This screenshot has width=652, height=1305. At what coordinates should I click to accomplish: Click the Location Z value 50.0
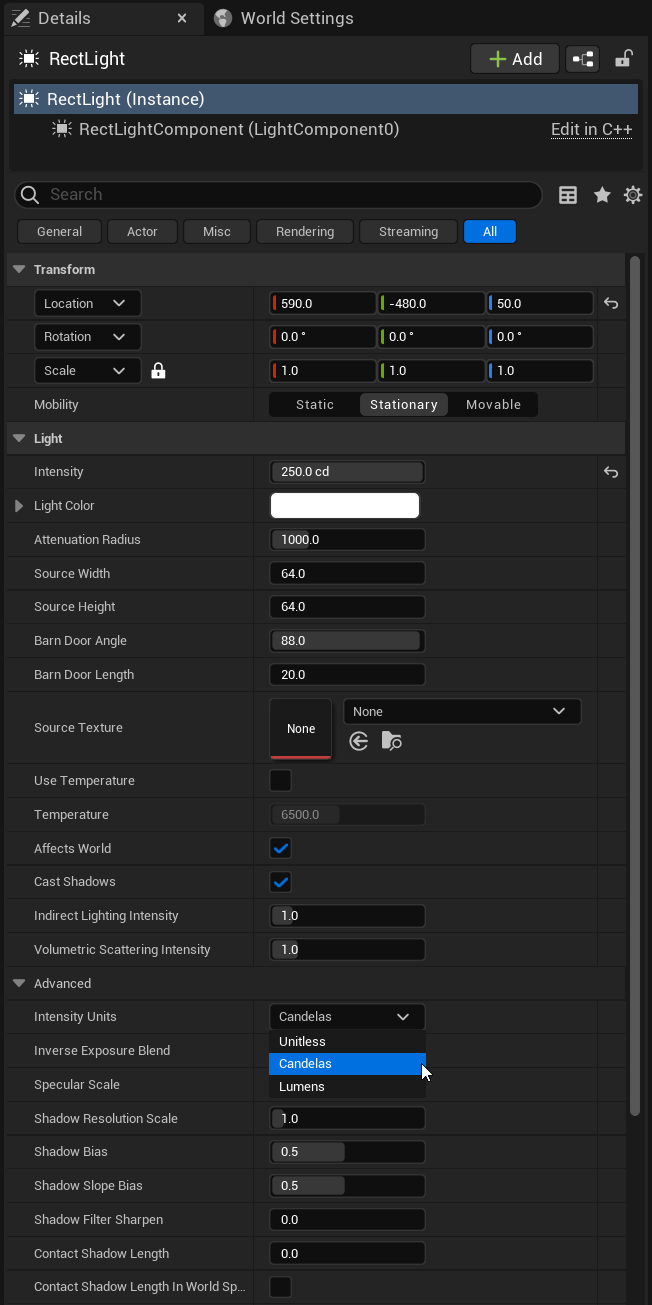[540, 303]
